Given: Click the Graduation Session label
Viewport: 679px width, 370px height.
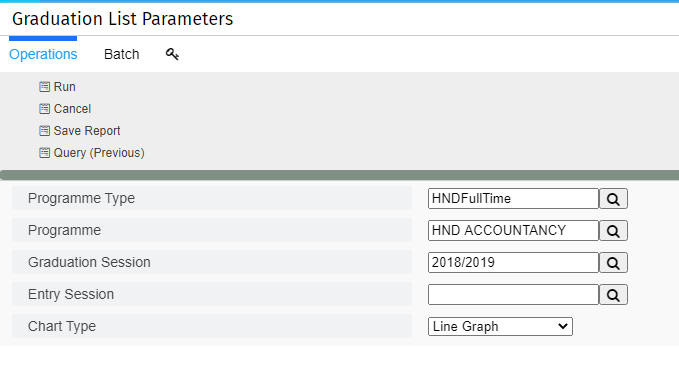Looking at the screenshot, I should [89, 263].
